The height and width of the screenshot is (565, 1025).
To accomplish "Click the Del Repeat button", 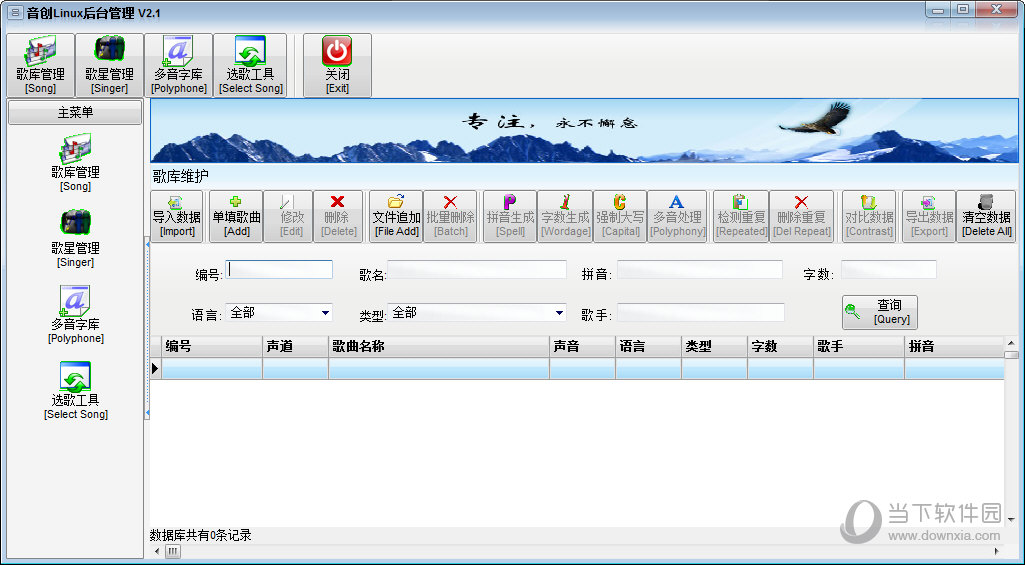I will tap(801, 216).
